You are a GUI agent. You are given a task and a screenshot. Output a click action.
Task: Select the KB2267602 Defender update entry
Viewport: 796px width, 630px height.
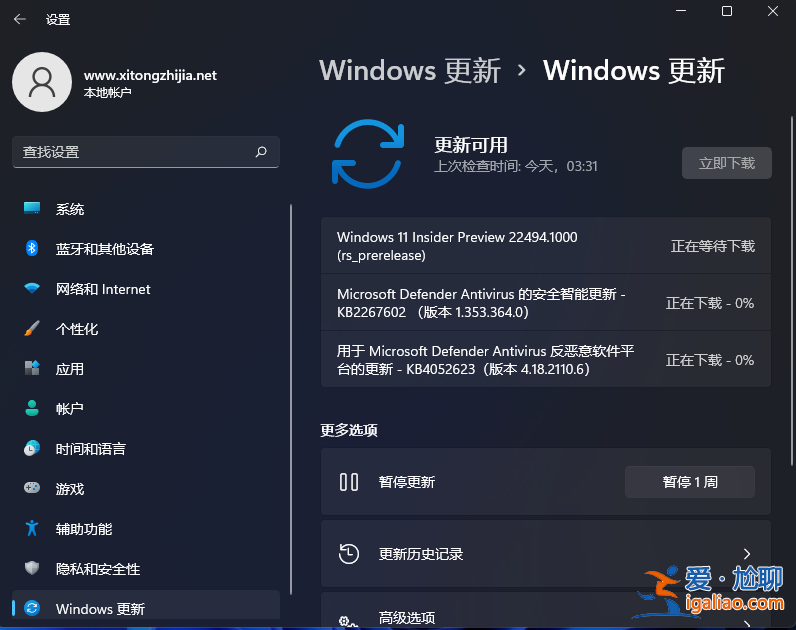[546, 303]
